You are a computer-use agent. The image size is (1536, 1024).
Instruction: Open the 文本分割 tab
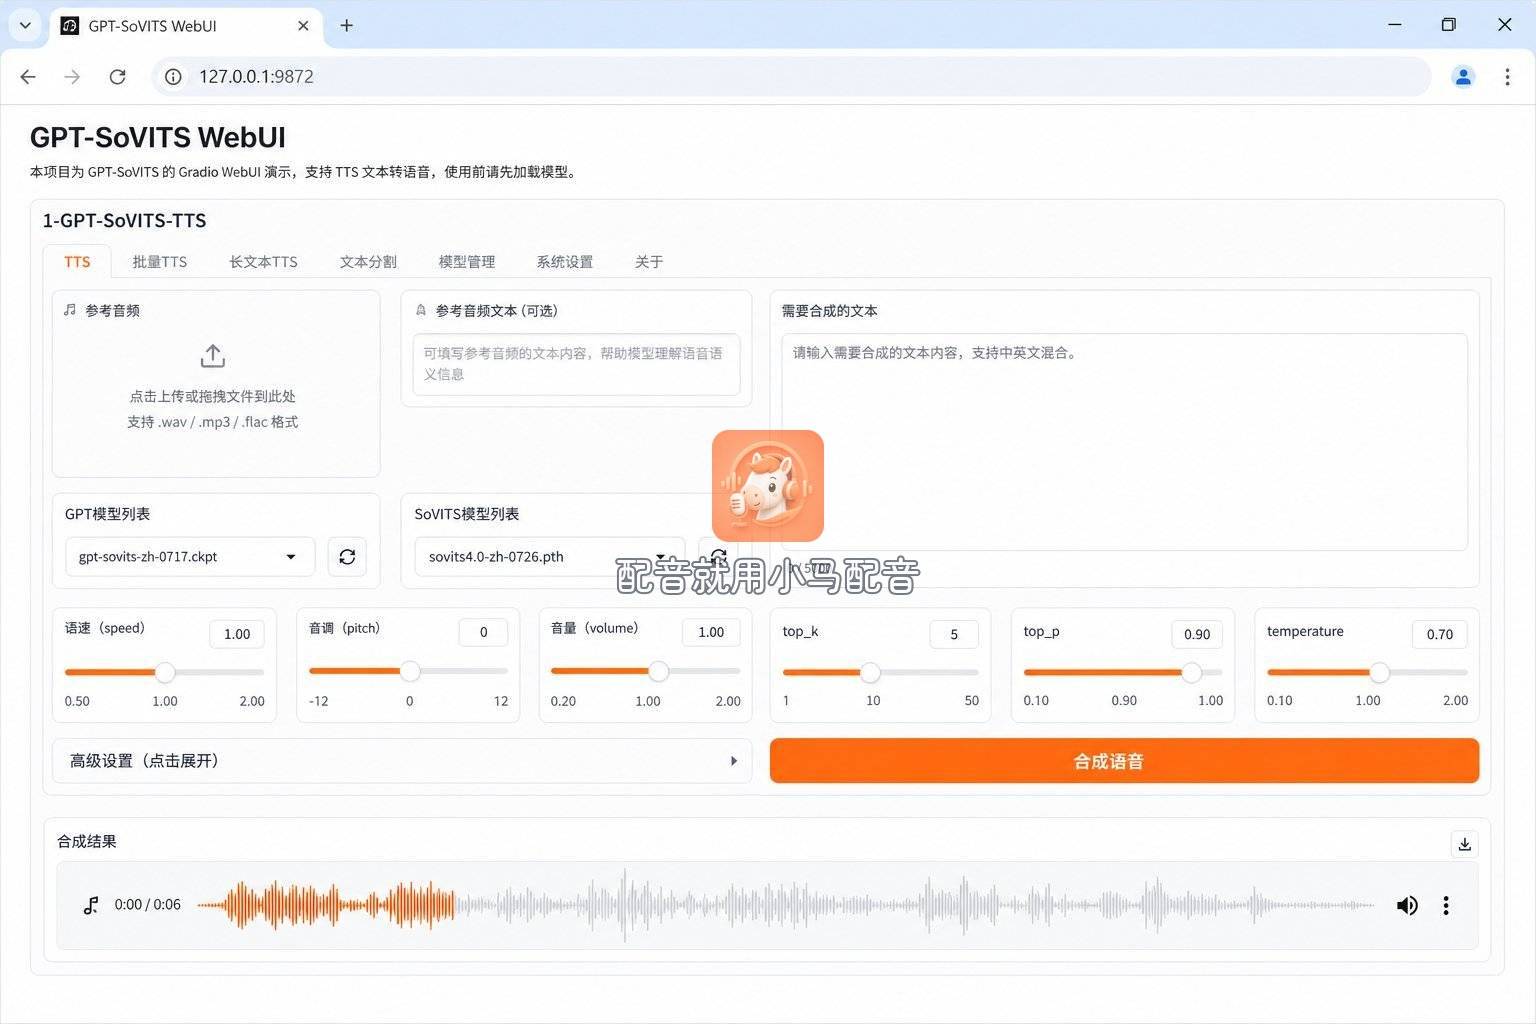coord(368,262)
